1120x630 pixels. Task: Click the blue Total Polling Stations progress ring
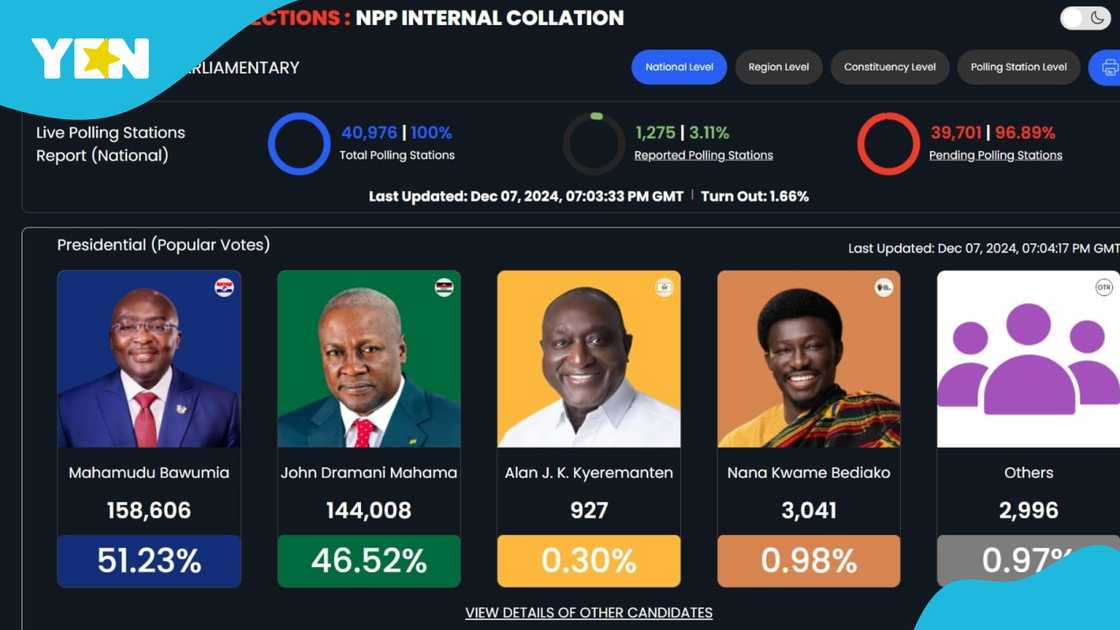299,143
